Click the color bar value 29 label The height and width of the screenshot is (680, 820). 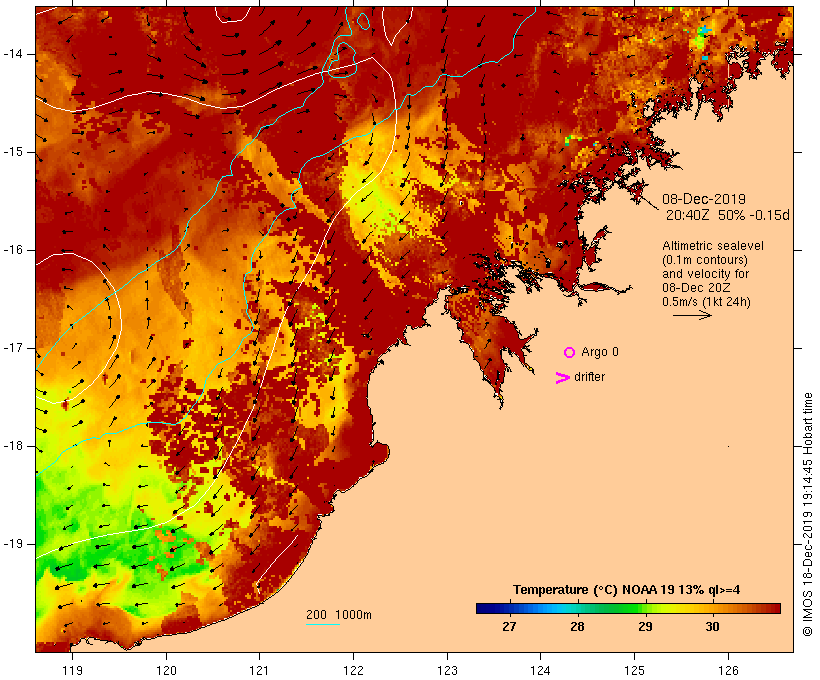click(645, 627)
